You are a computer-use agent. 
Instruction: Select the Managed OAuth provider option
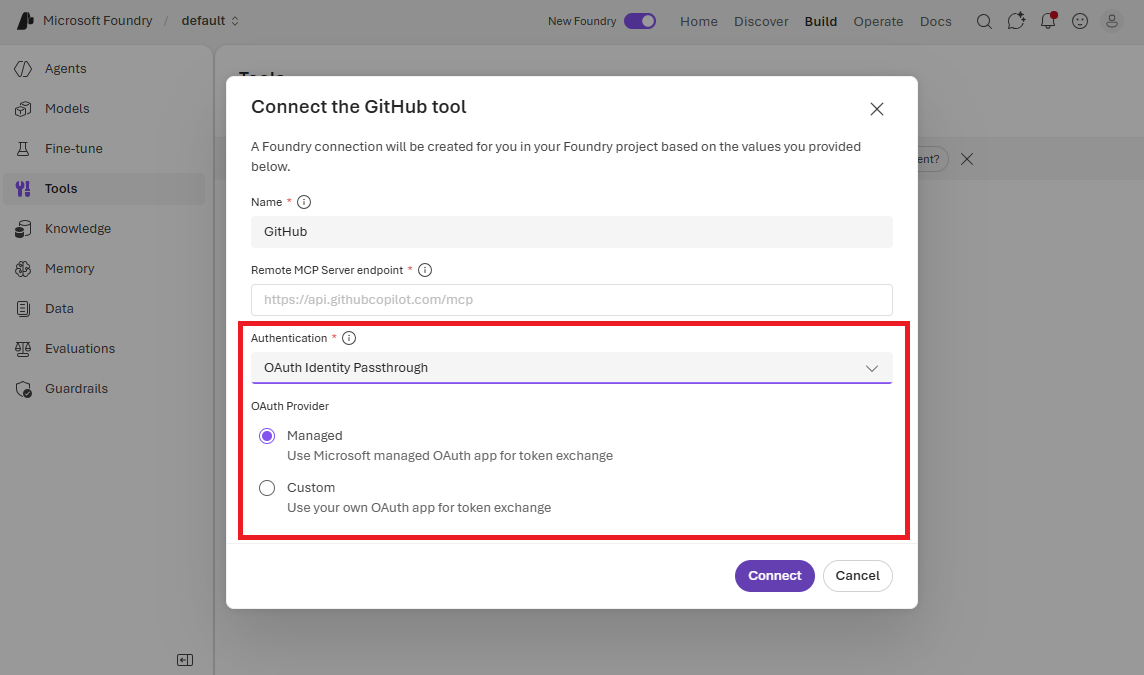coord(267,436)
